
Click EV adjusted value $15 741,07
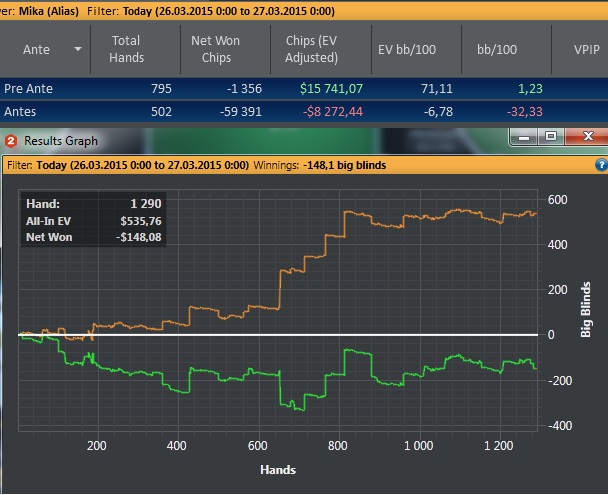[332, 89]
